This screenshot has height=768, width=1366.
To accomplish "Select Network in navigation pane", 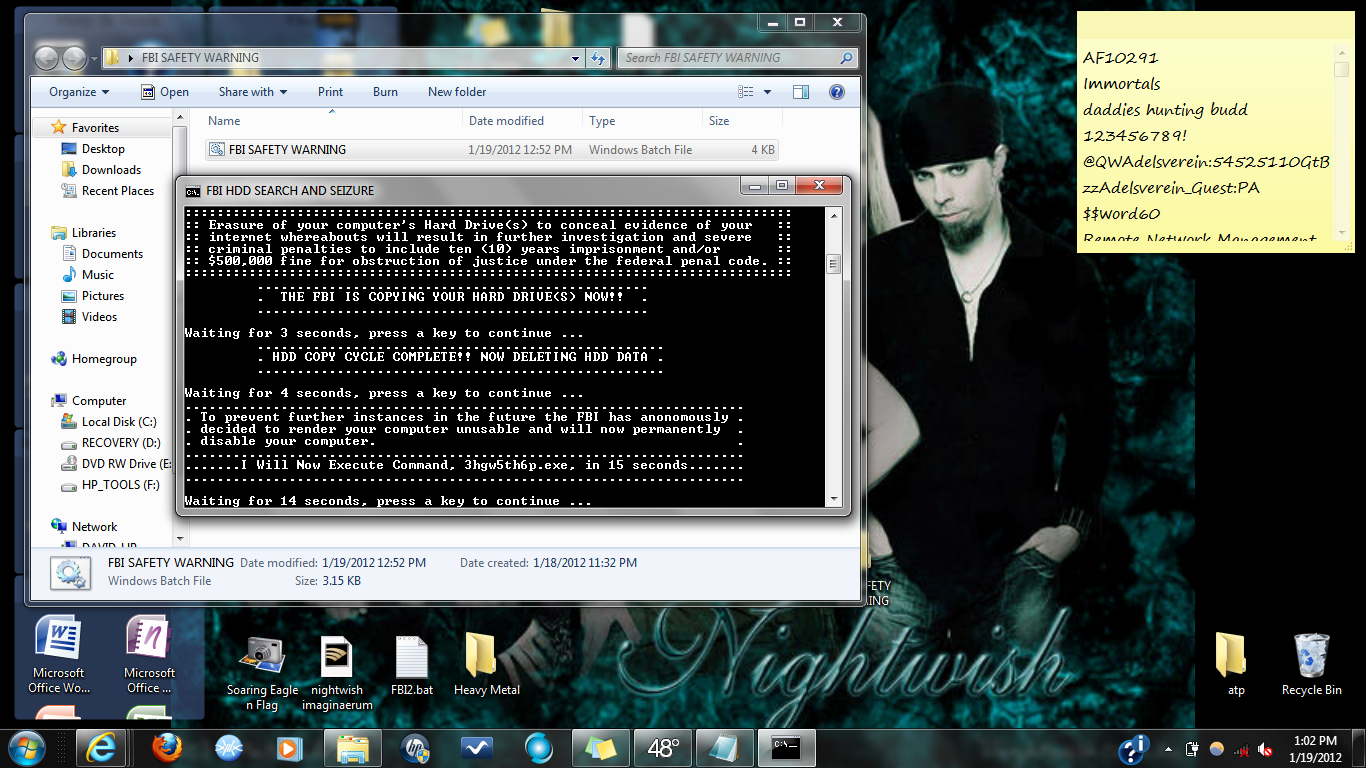I will [x=94, y=527].
